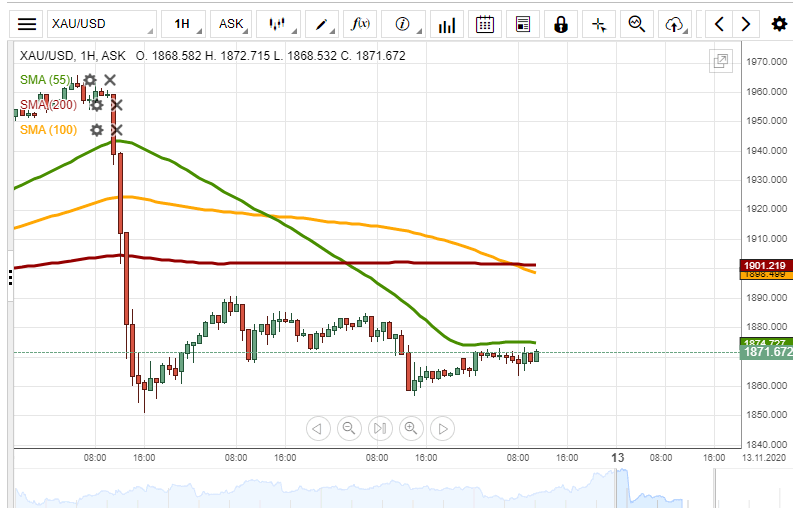The width and height of the screenshot is (793, 511).
Task: Expand the 1H timeframe dropdown
Action: [185, 24]
